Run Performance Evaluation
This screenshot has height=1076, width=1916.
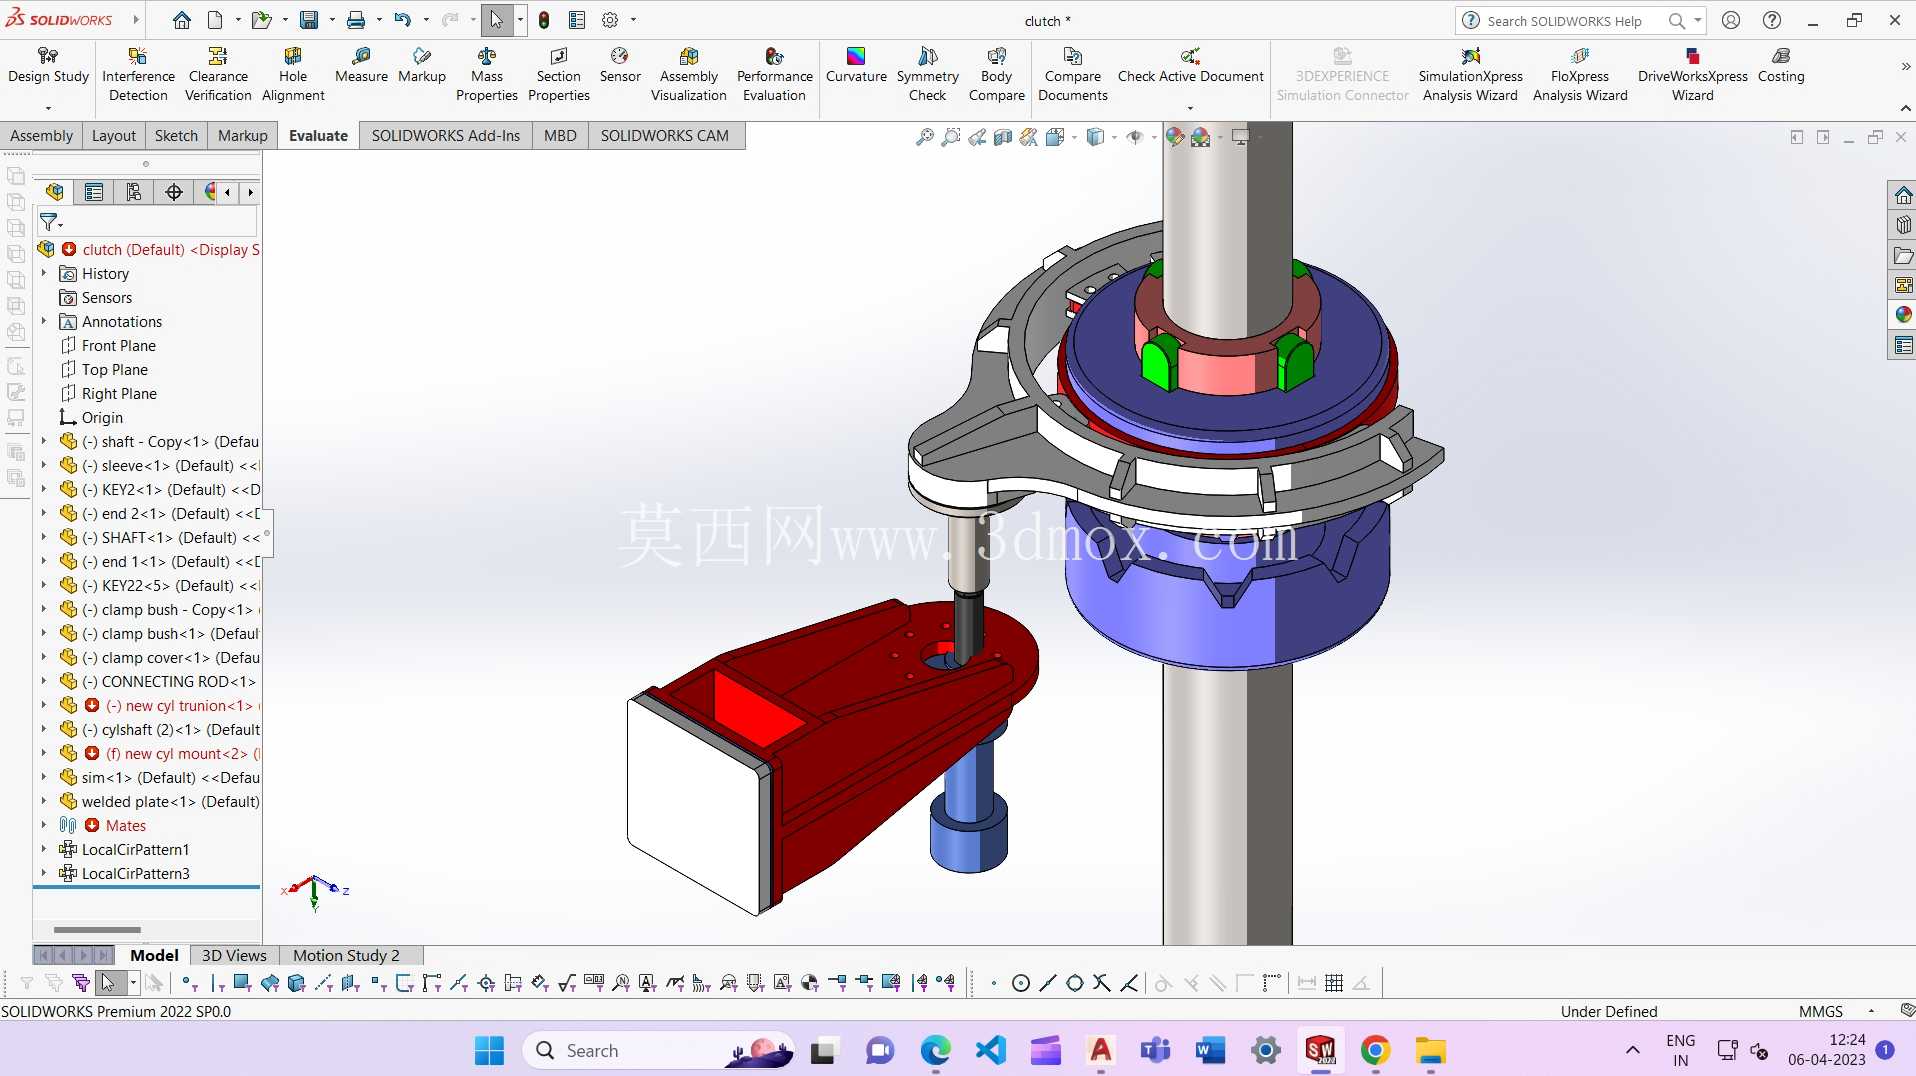click(774, 75)
